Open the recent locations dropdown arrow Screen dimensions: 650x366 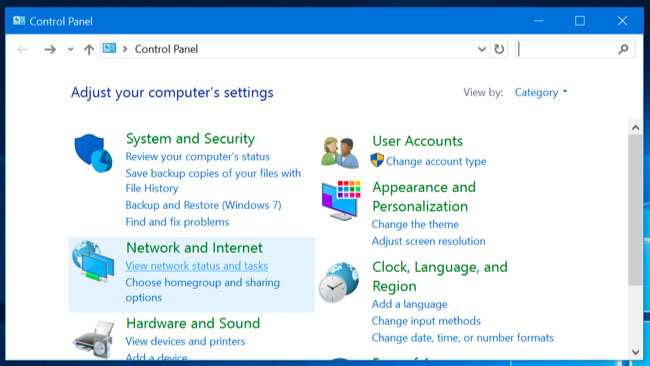pos(70,49)
